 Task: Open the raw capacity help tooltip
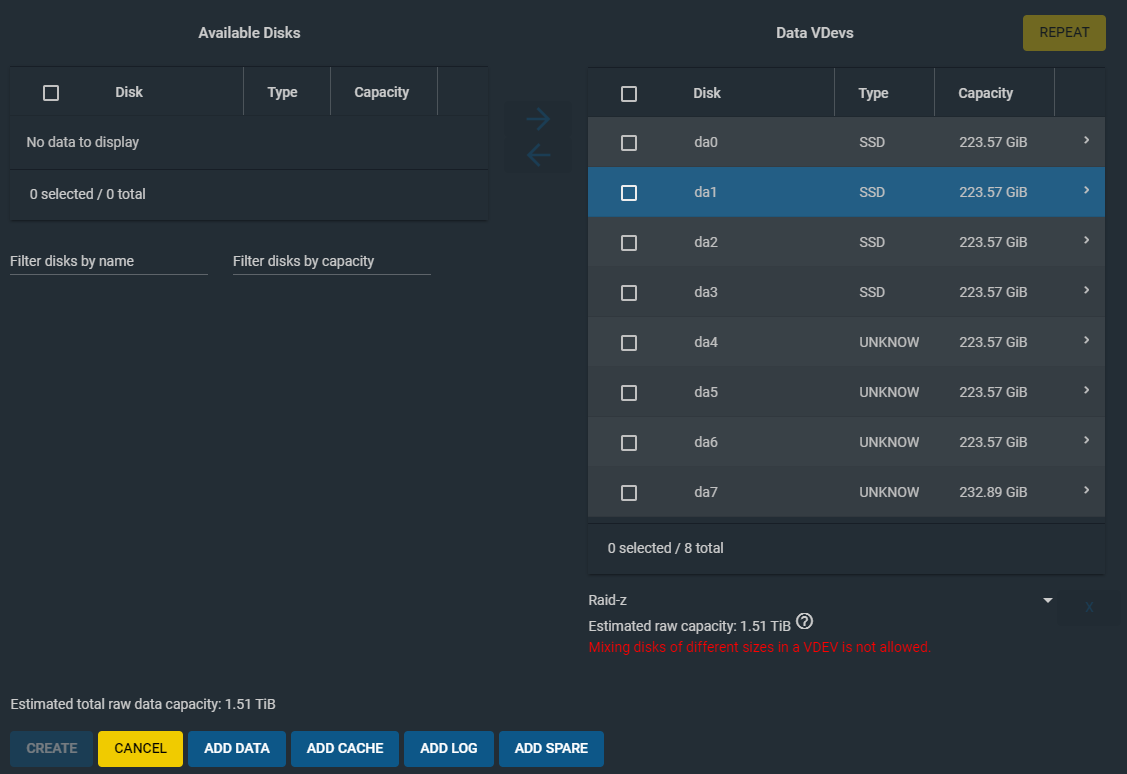coord(804,623)
